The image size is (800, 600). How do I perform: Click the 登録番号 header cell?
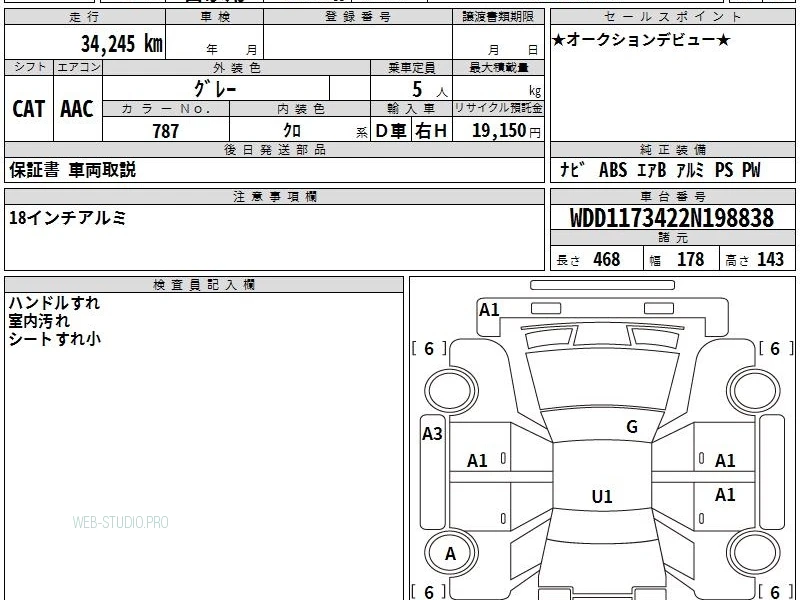coord(358,16)
